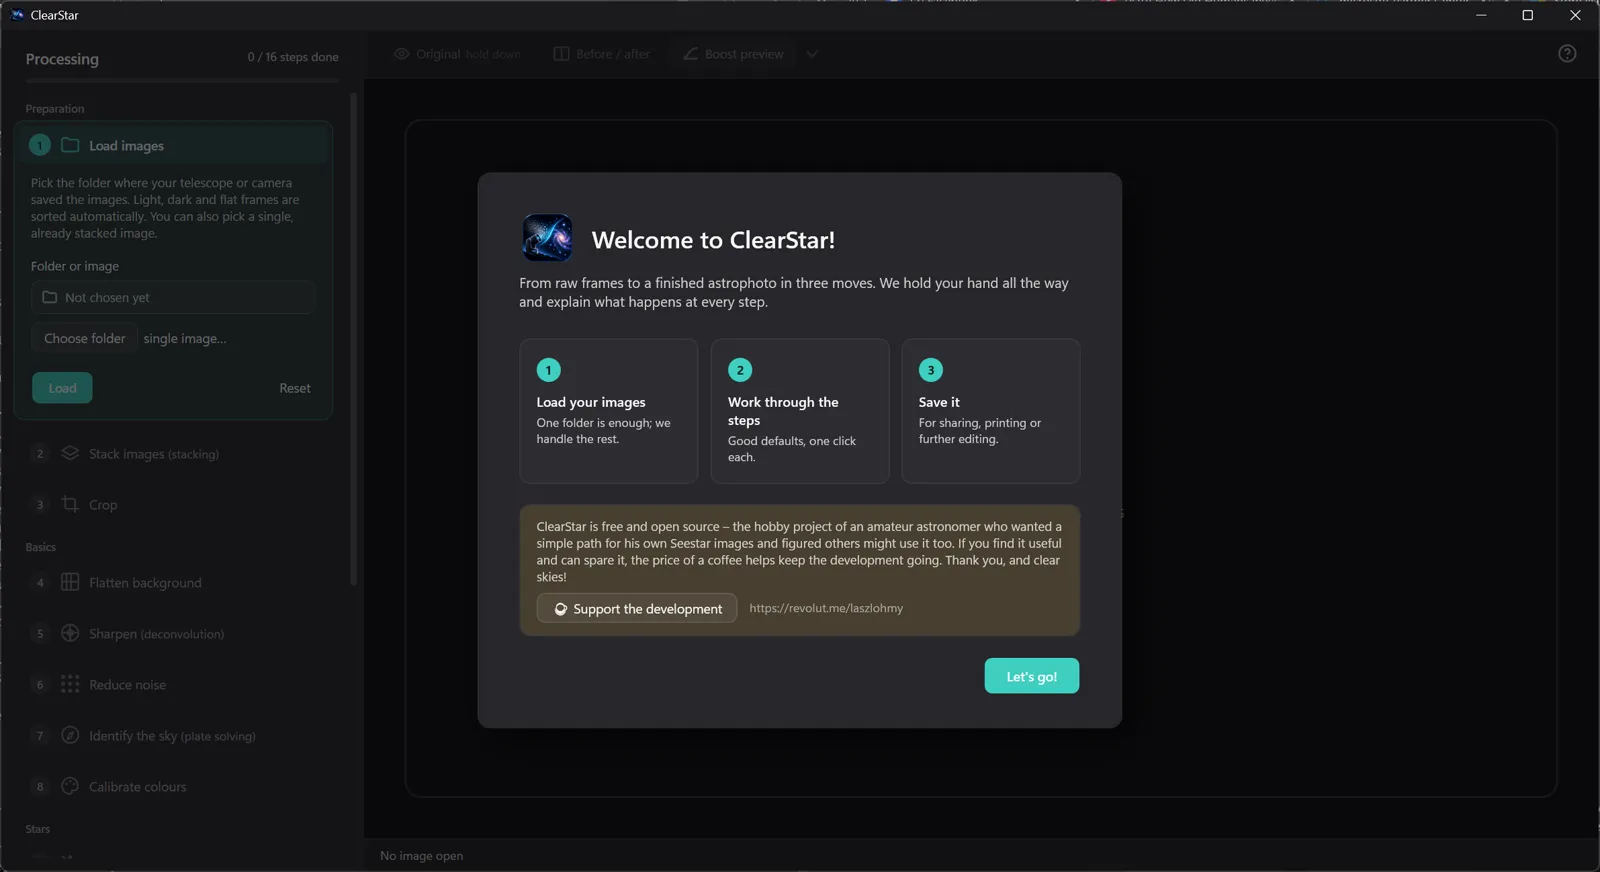Click Support the development button
Image resolution: width=1600 pixels, height=872 pixels.
pyautogui.click(x=637, y=608)
